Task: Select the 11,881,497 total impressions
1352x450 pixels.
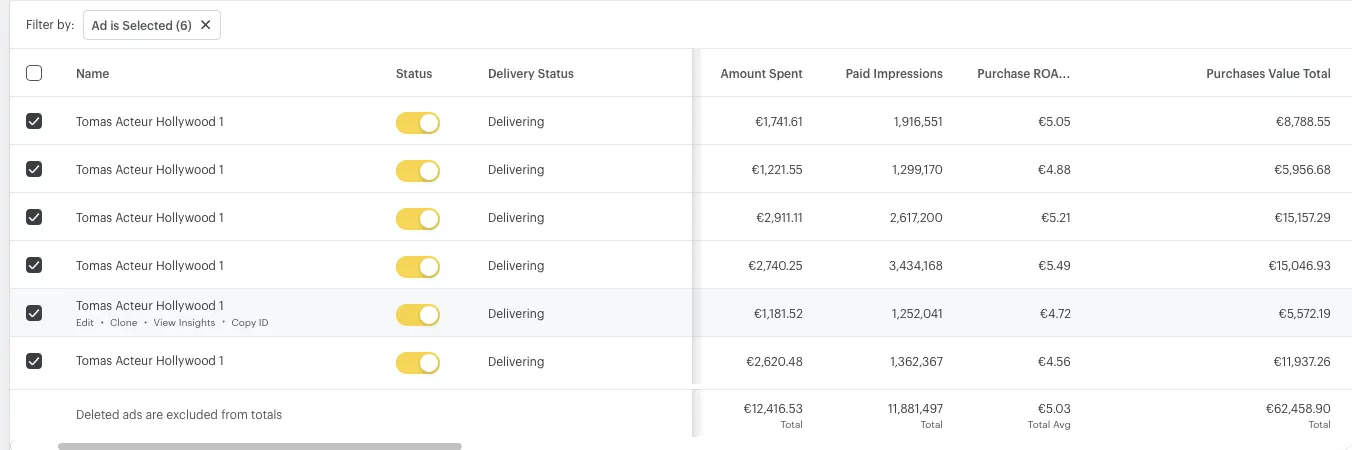Action: [x=915, y=409]
